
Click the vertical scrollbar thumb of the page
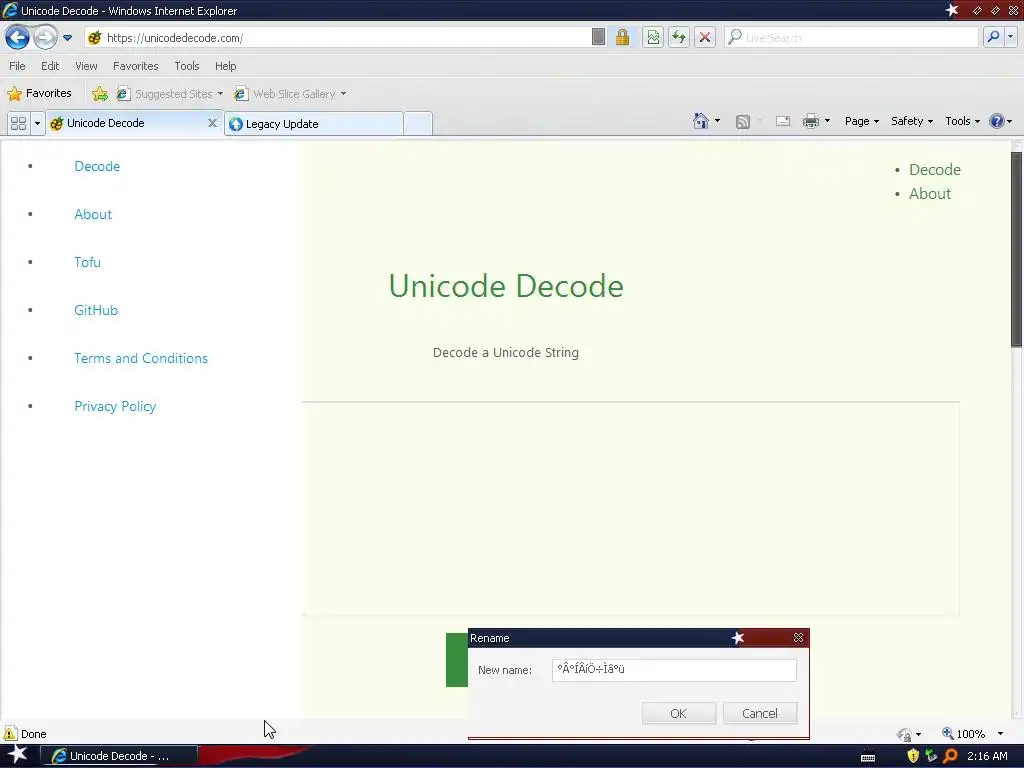click(1016, 249)
